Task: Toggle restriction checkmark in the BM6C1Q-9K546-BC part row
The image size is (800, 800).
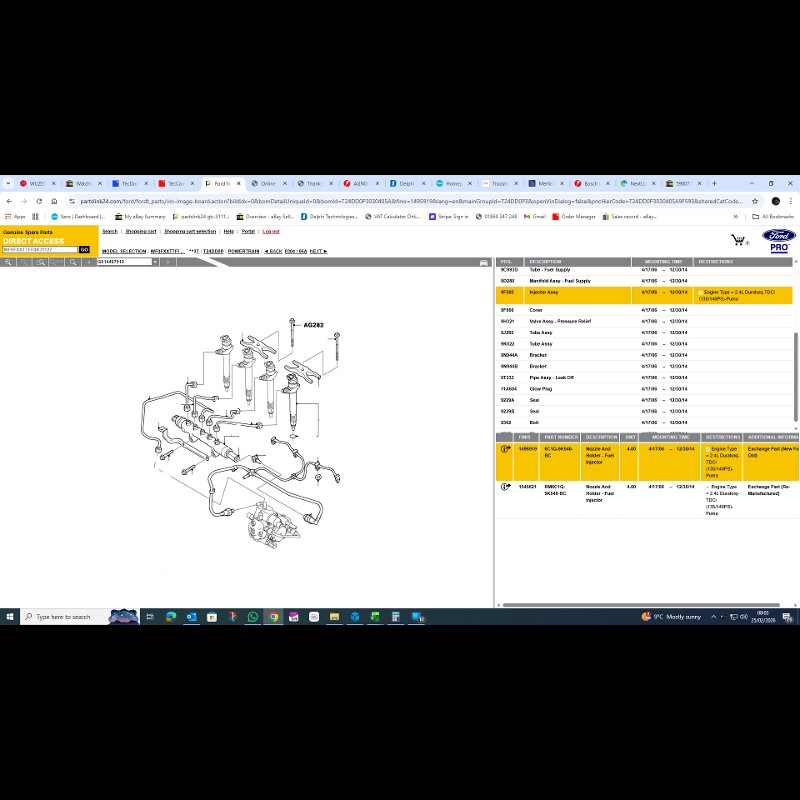Action: pyautogui.click(x=708, y=487)
